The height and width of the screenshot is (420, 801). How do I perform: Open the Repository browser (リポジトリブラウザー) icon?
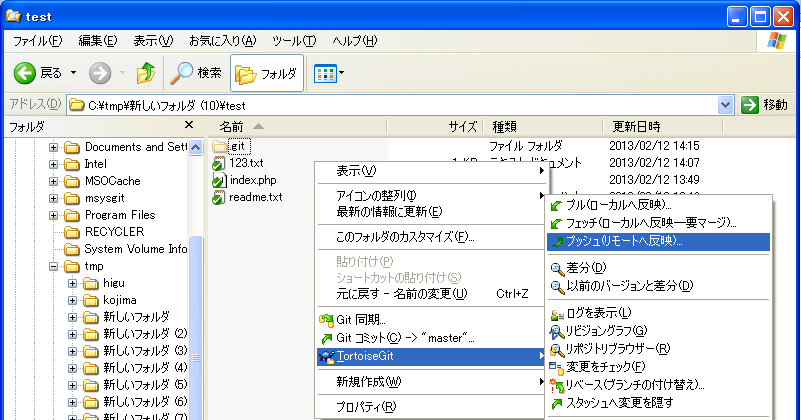click(x=557, y=349)
